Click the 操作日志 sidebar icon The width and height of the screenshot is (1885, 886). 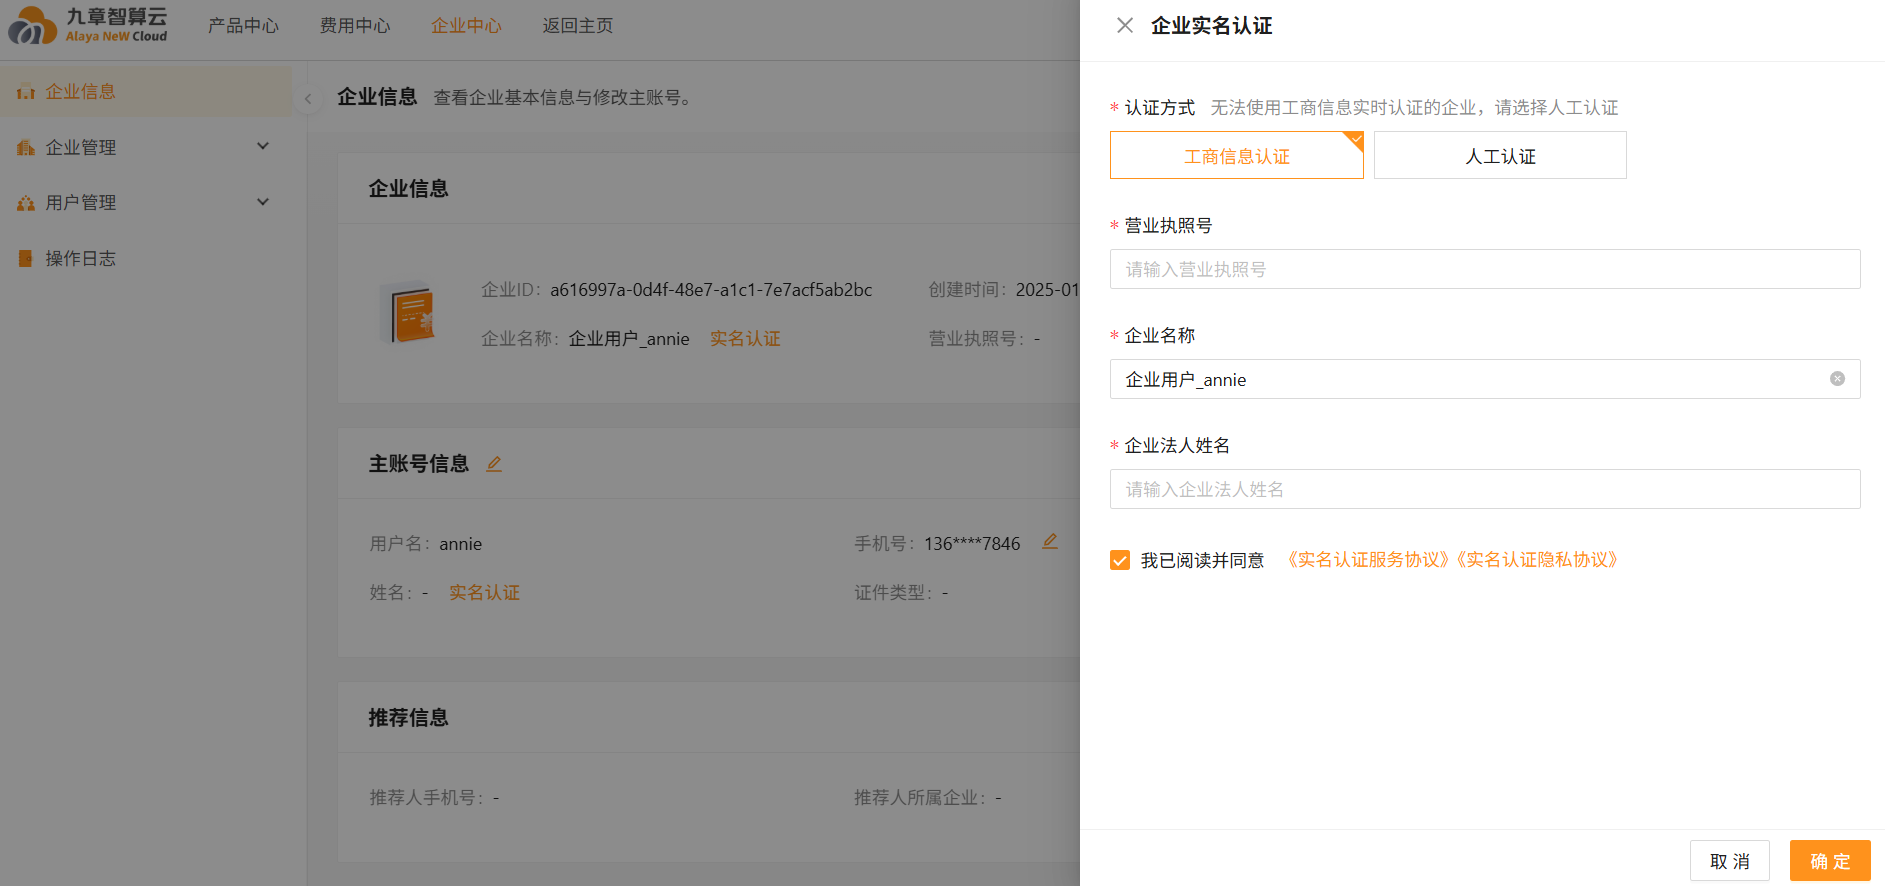click(x=26, y=259)
